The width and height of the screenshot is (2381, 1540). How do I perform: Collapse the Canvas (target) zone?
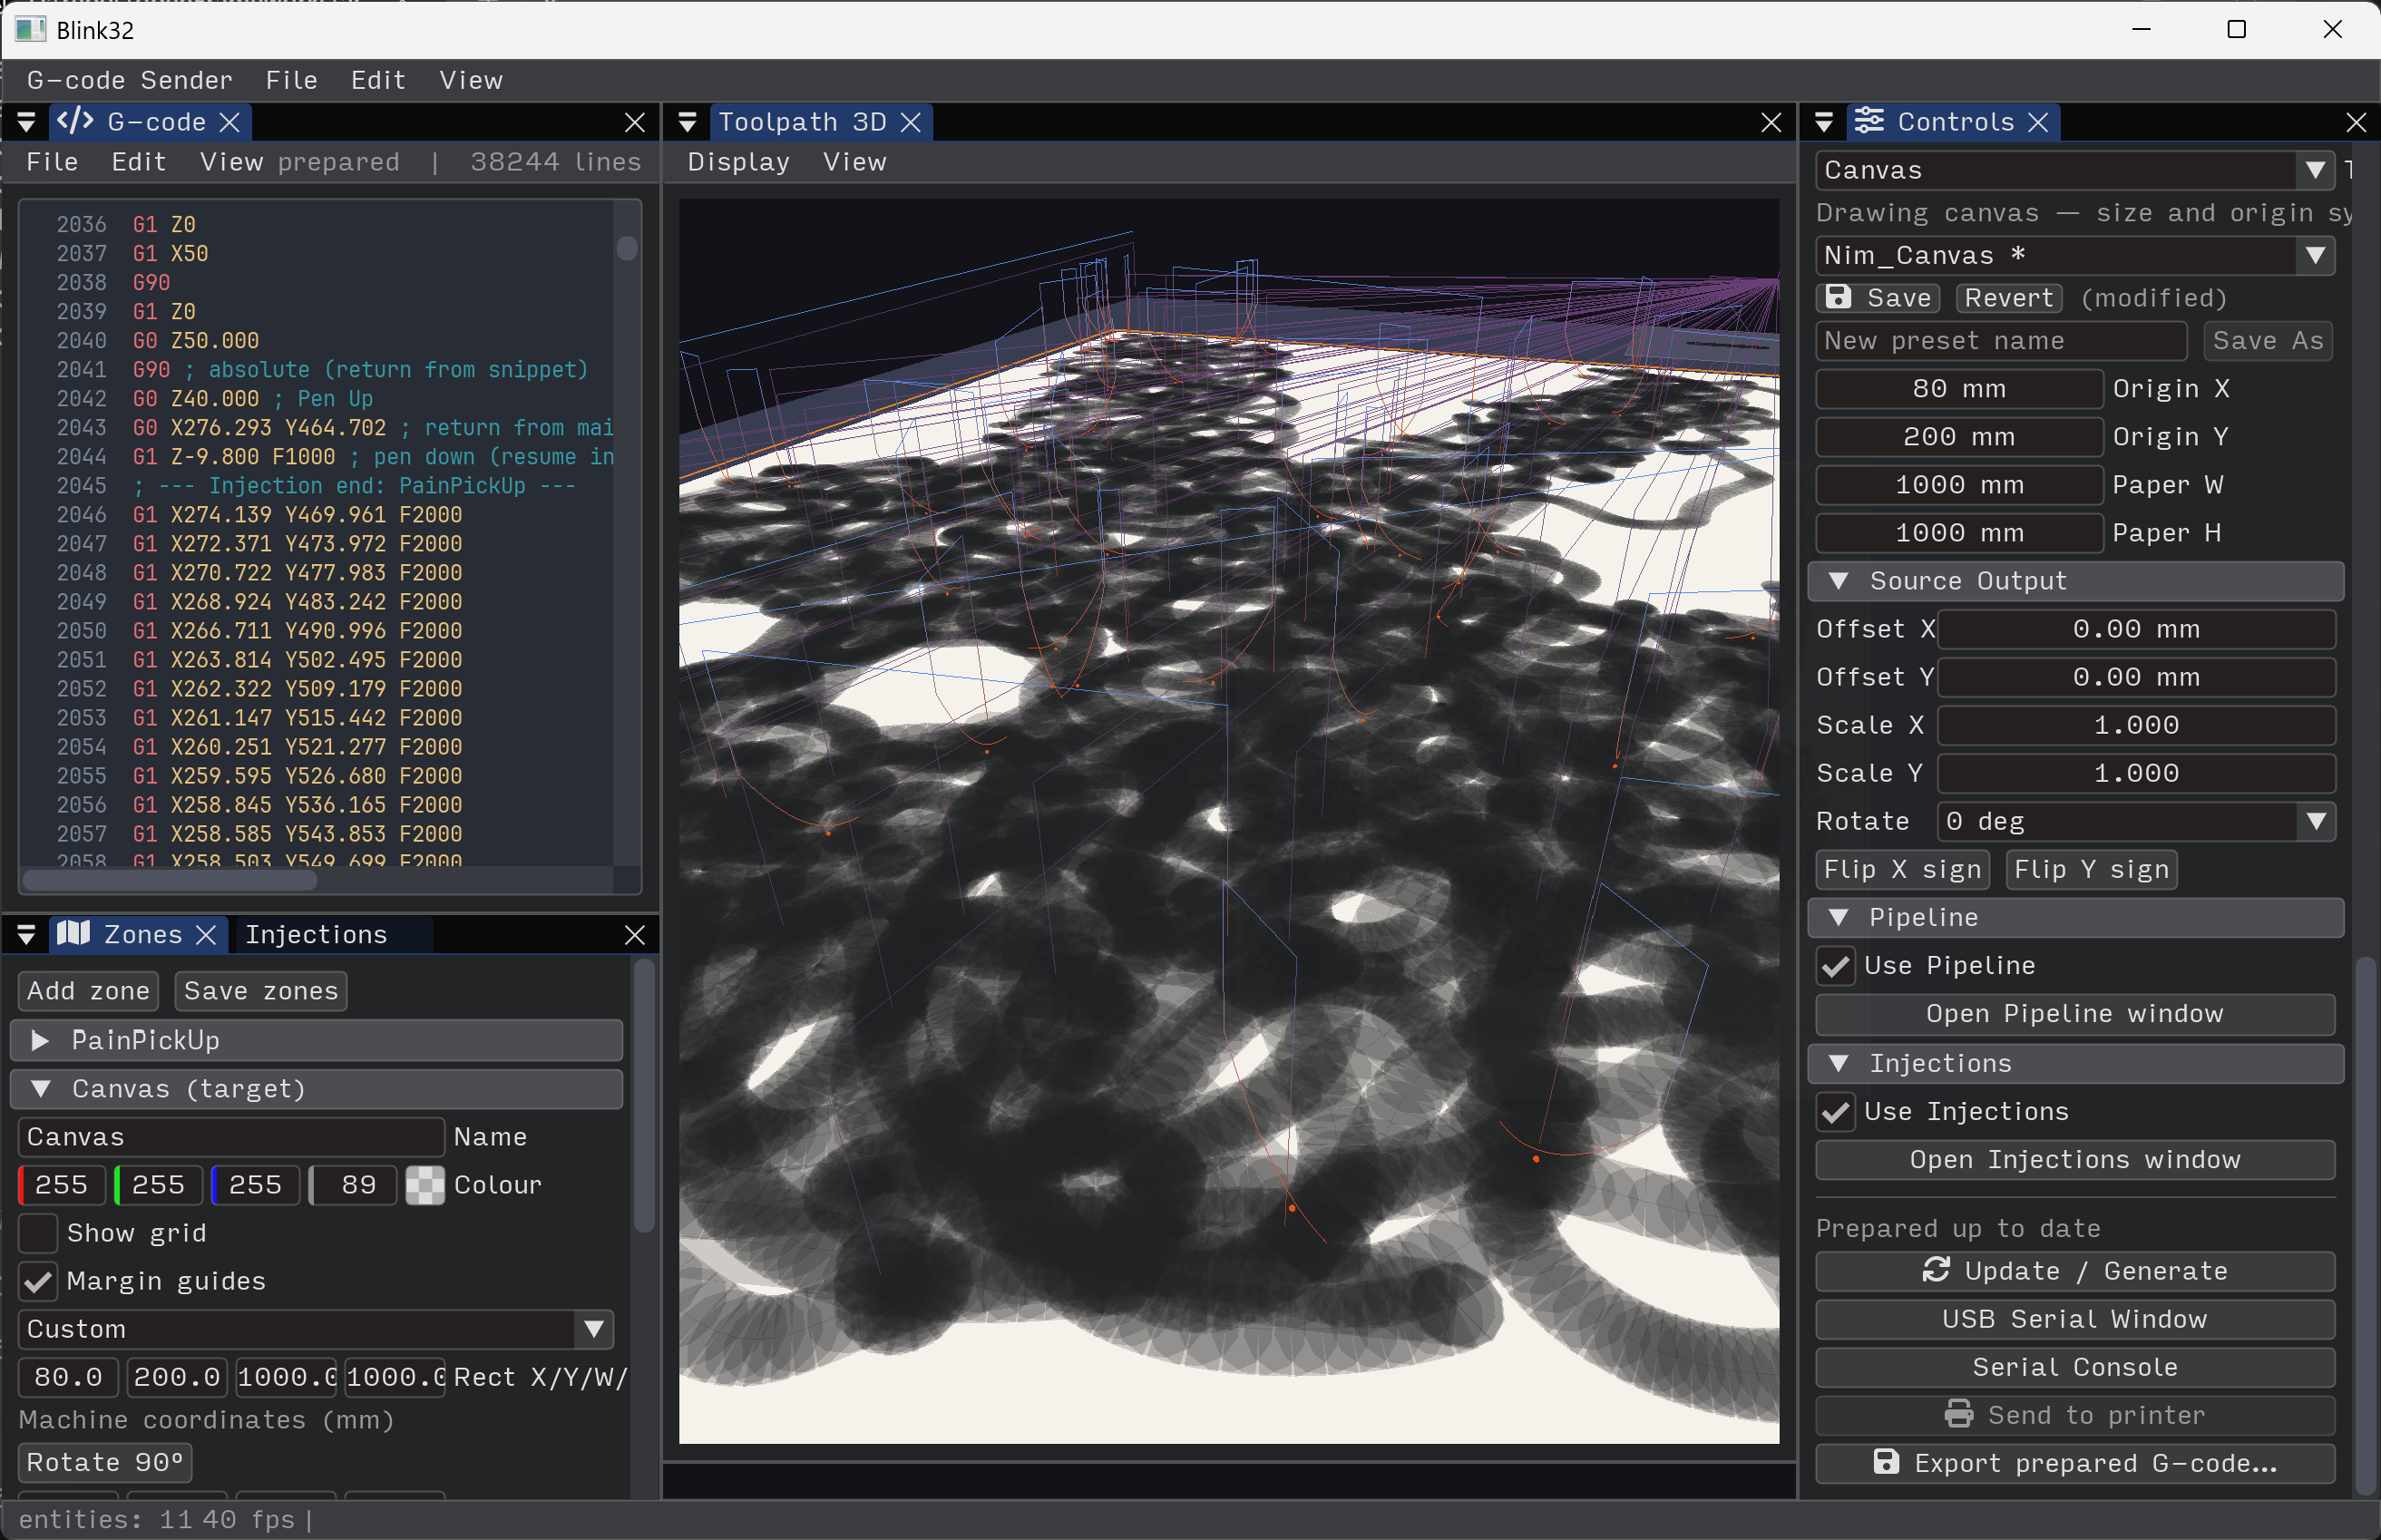[316, 1089]
